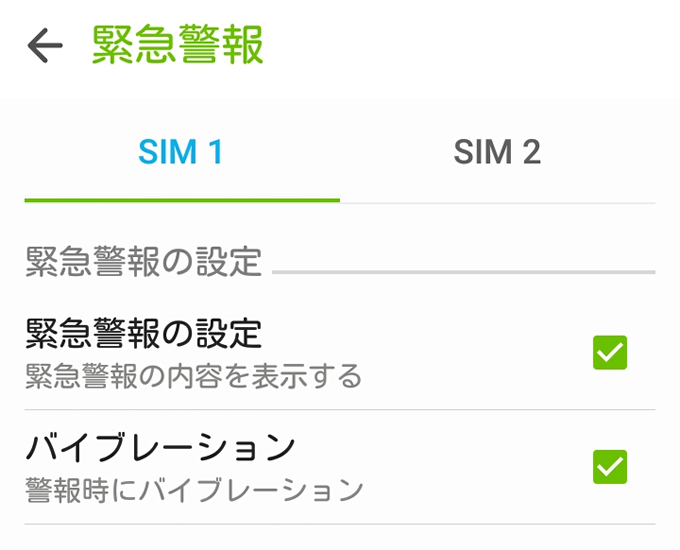
Task: Return to the previous screen from 緊急警報
Action: pos(45,45)
